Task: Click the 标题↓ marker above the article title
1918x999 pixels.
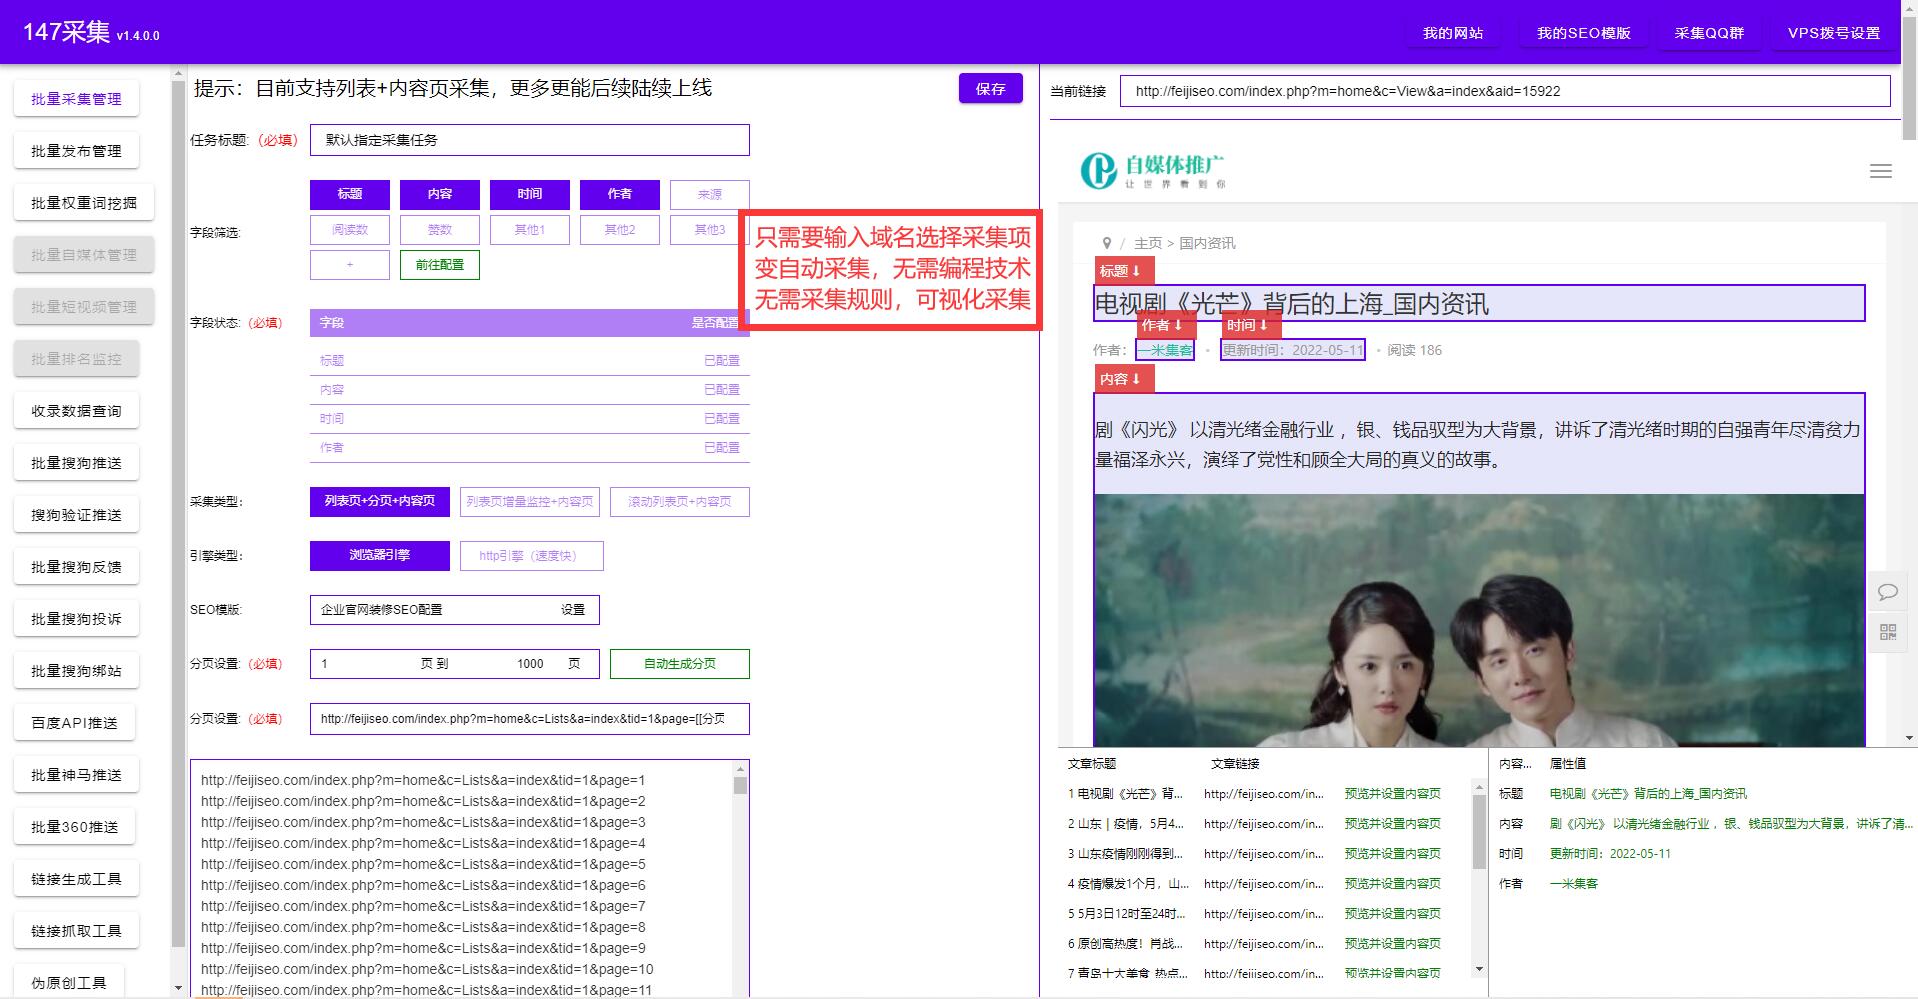Action: (1122, 270)
